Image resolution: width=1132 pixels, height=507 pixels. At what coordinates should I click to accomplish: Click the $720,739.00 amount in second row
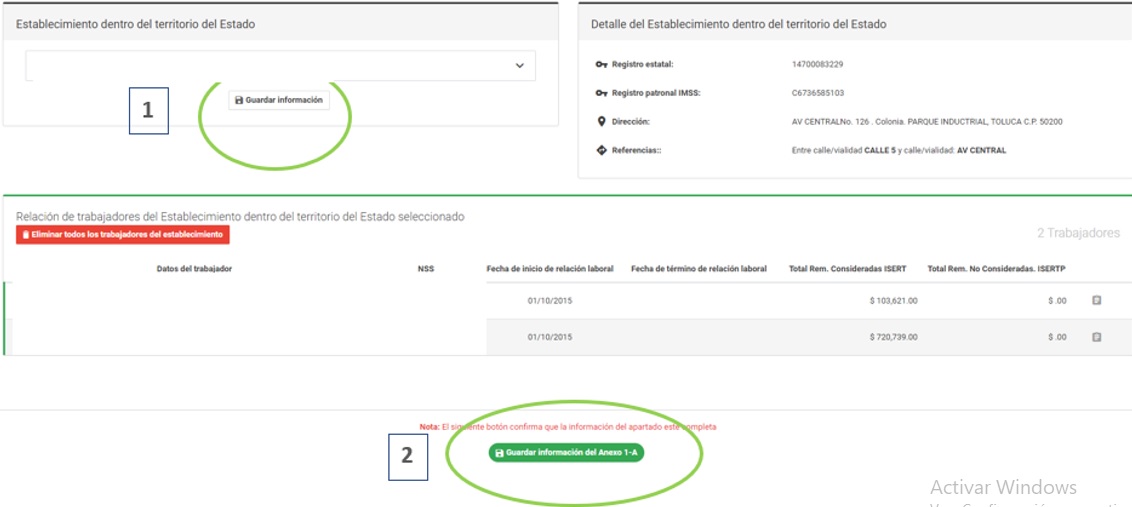893,337
